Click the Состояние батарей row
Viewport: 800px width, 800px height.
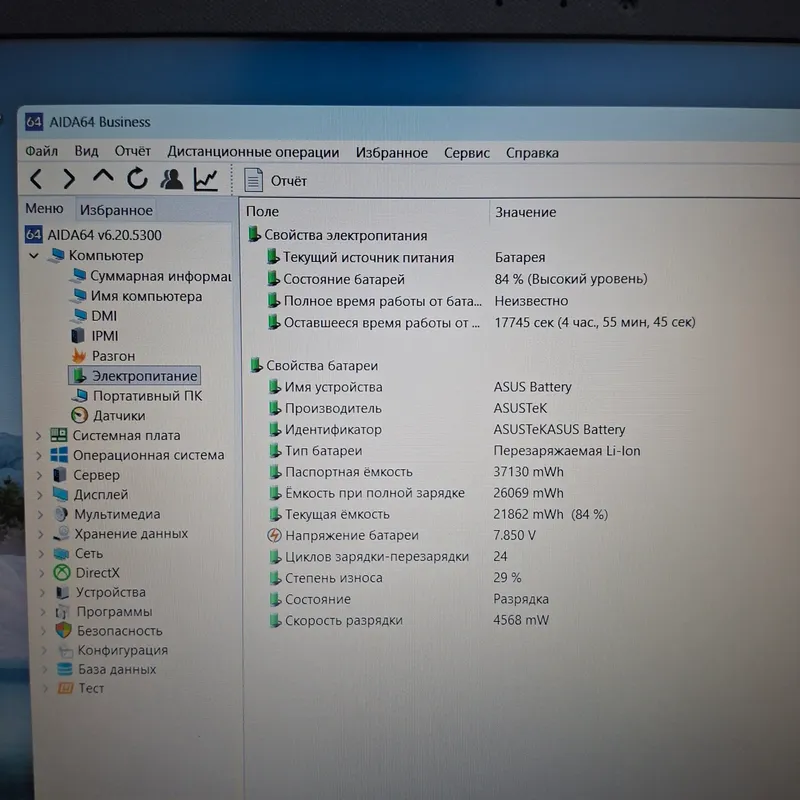point(457,279)
